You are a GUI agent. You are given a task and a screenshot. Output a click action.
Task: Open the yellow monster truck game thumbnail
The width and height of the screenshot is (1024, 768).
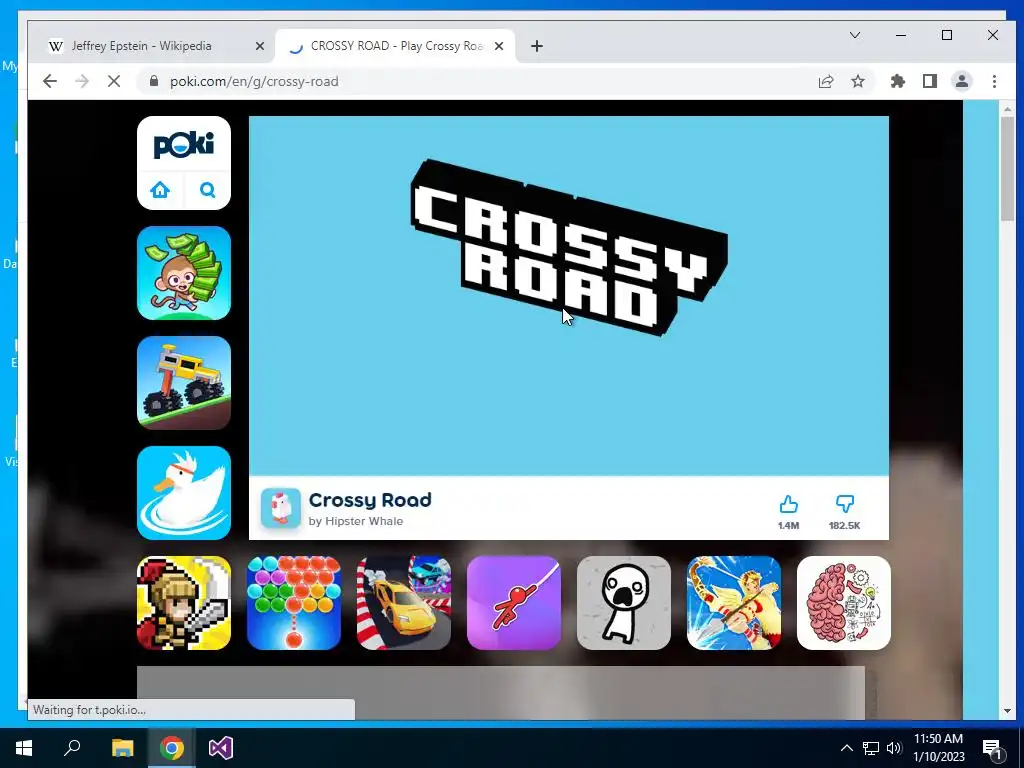pyautogui.click(x=184, y=383)
